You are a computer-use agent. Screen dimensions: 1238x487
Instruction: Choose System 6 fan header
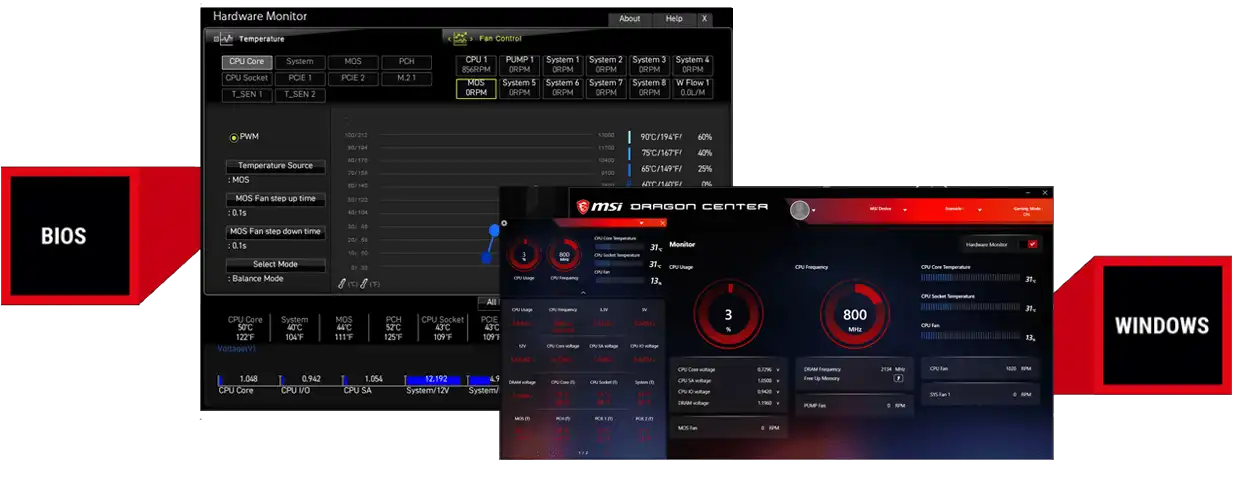pos(562,88)
